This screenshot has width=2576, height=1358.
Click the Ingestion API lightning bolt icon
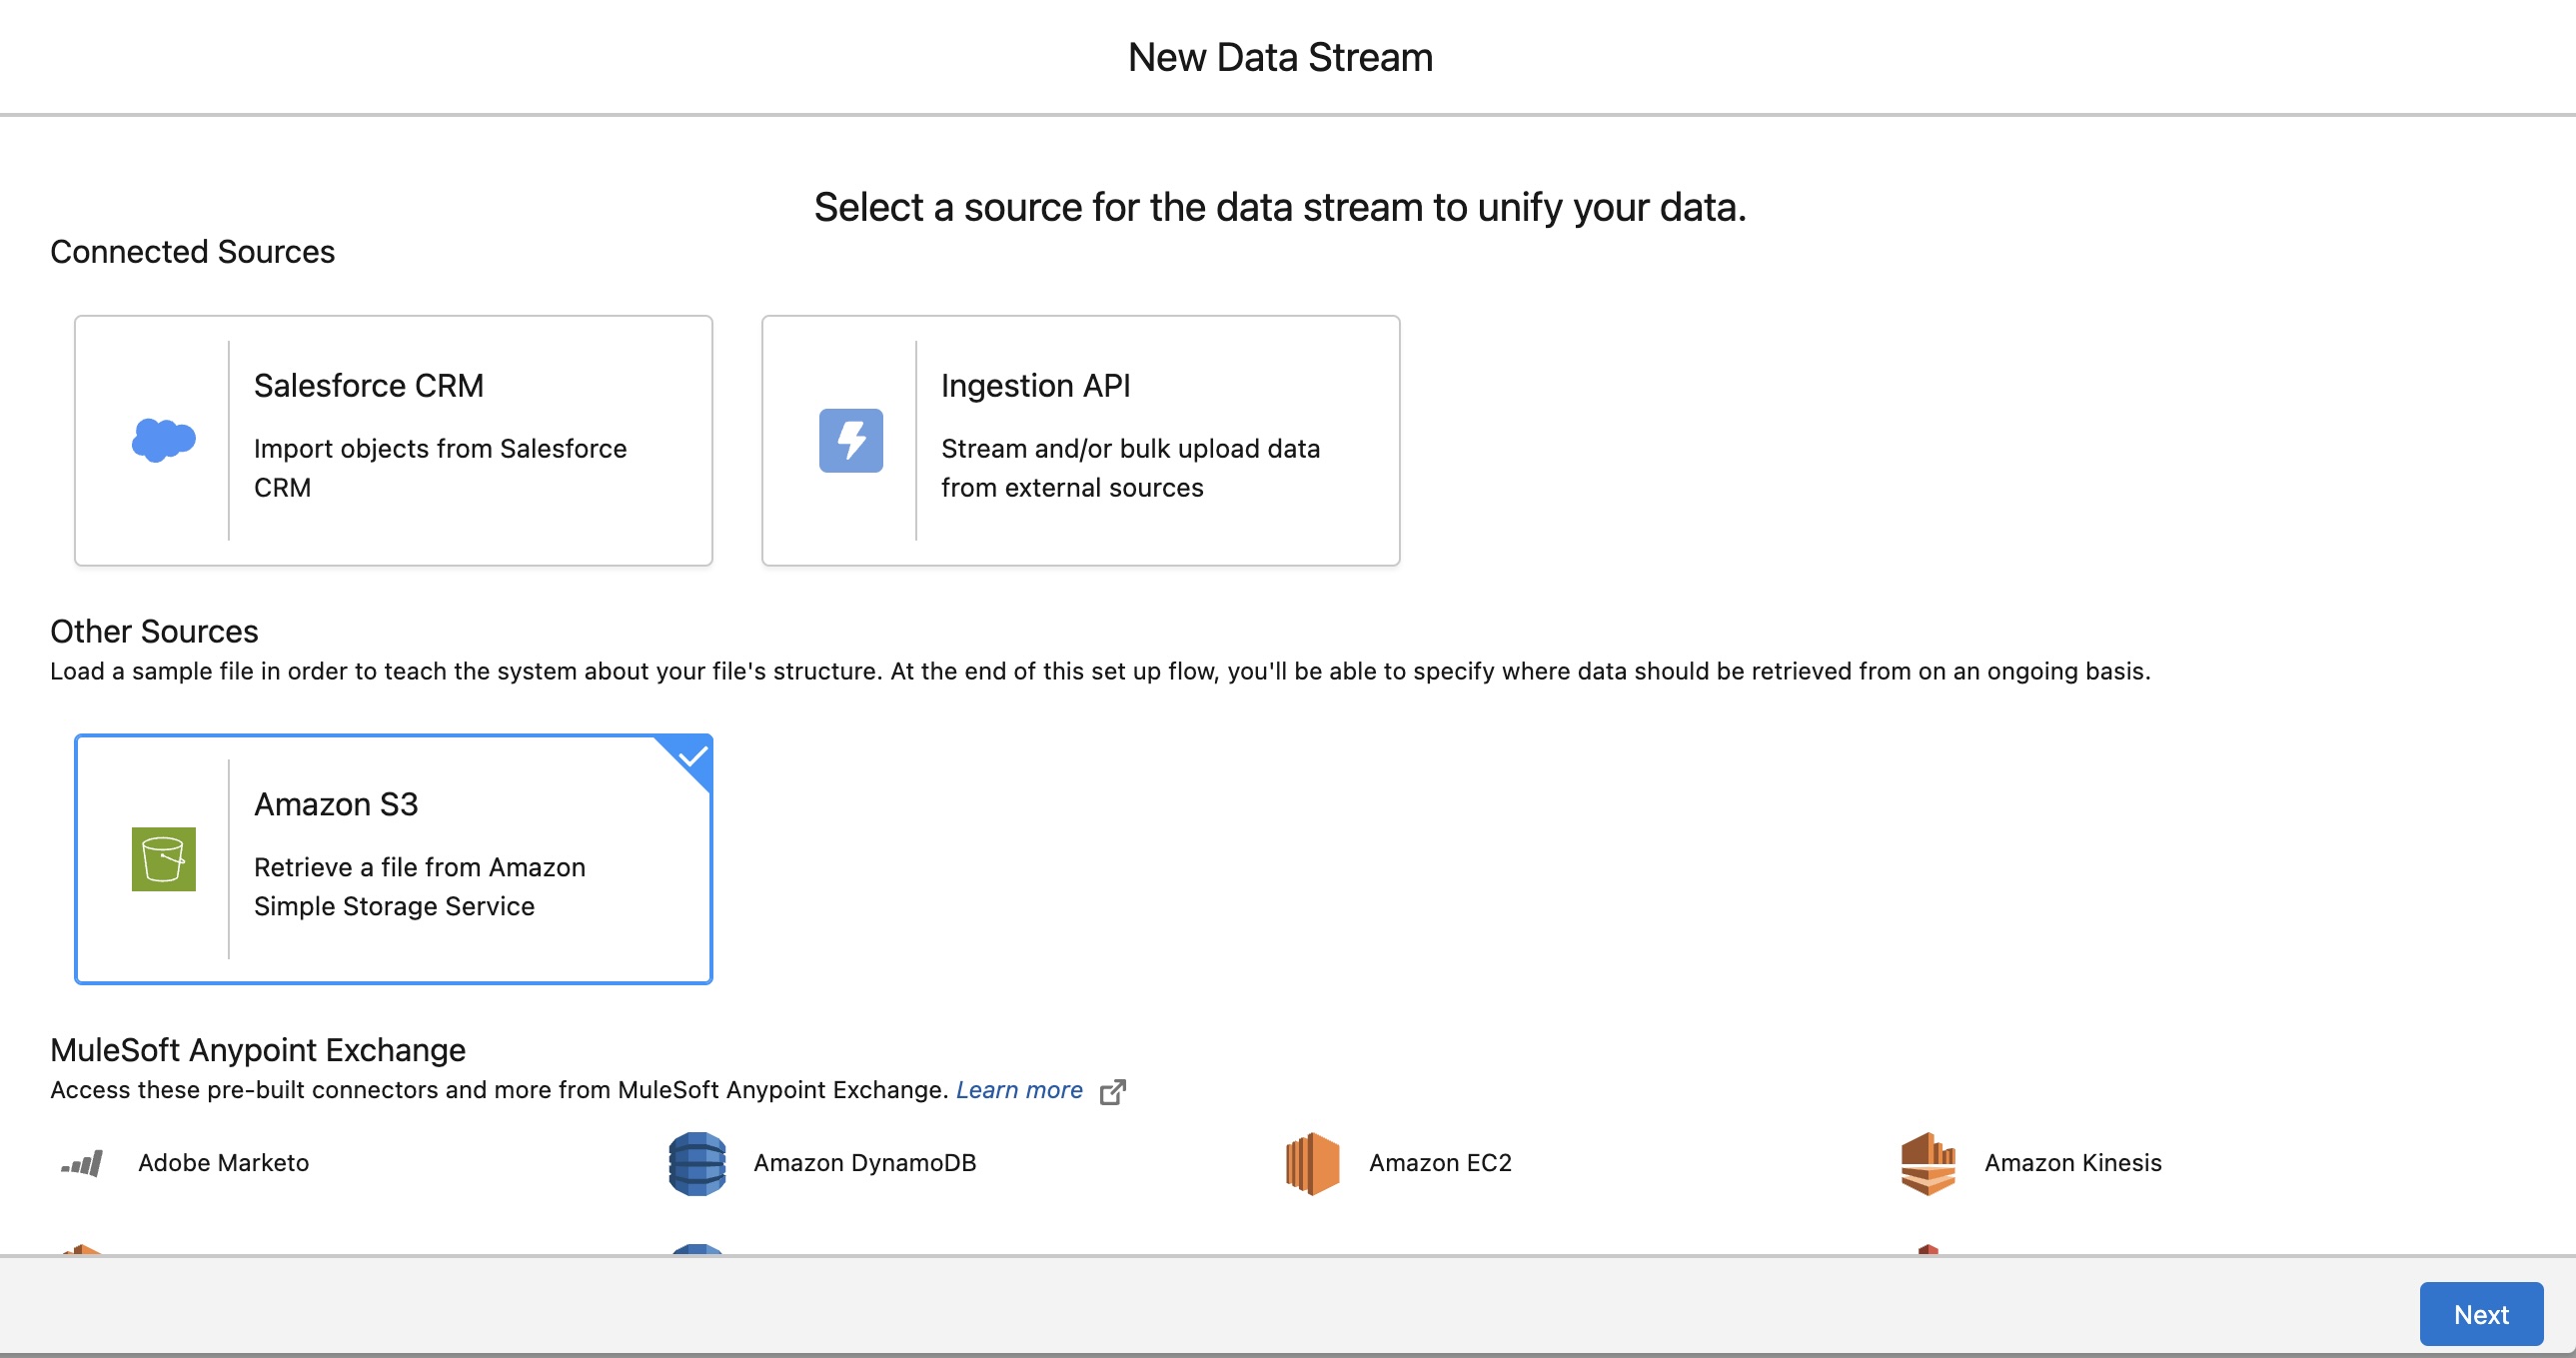pos(851,440)
